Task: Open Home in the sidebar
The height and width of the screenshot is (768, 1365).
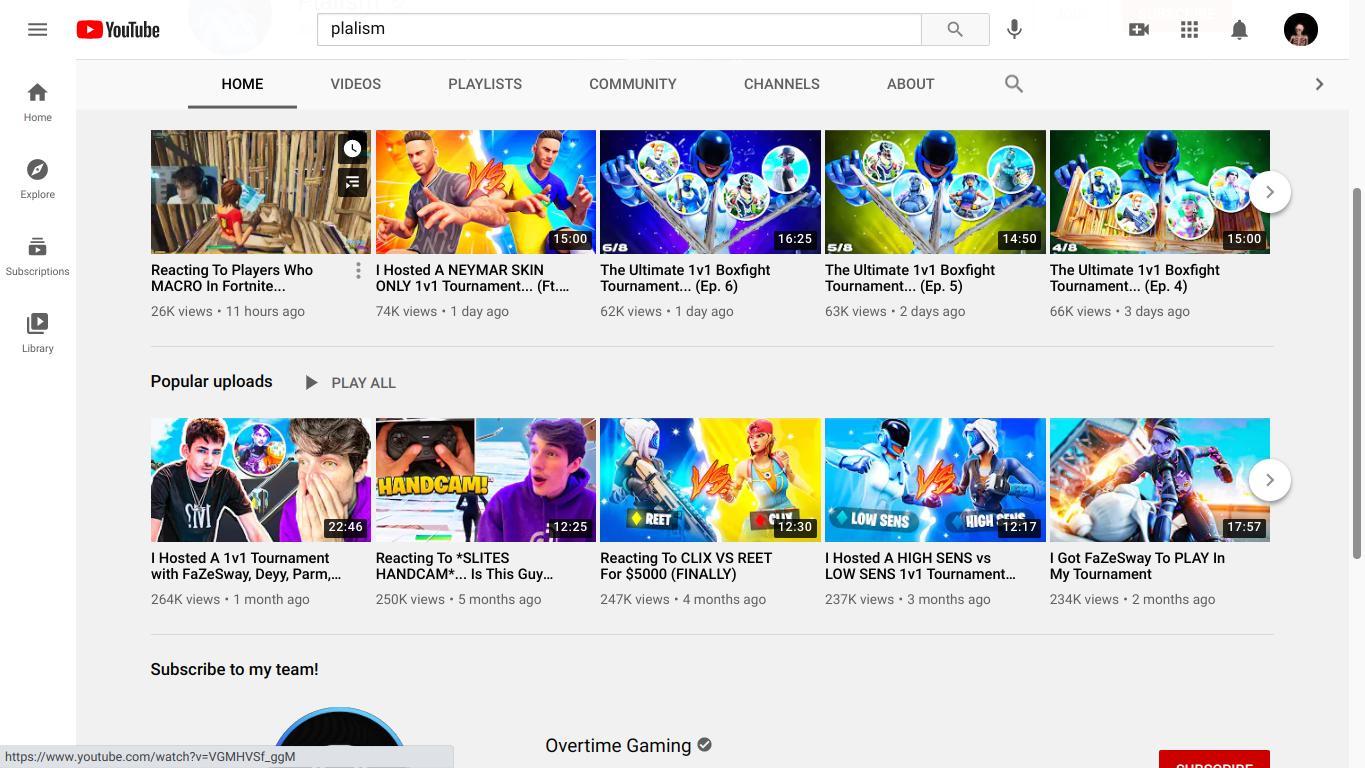Action: [x=37, y=102]
